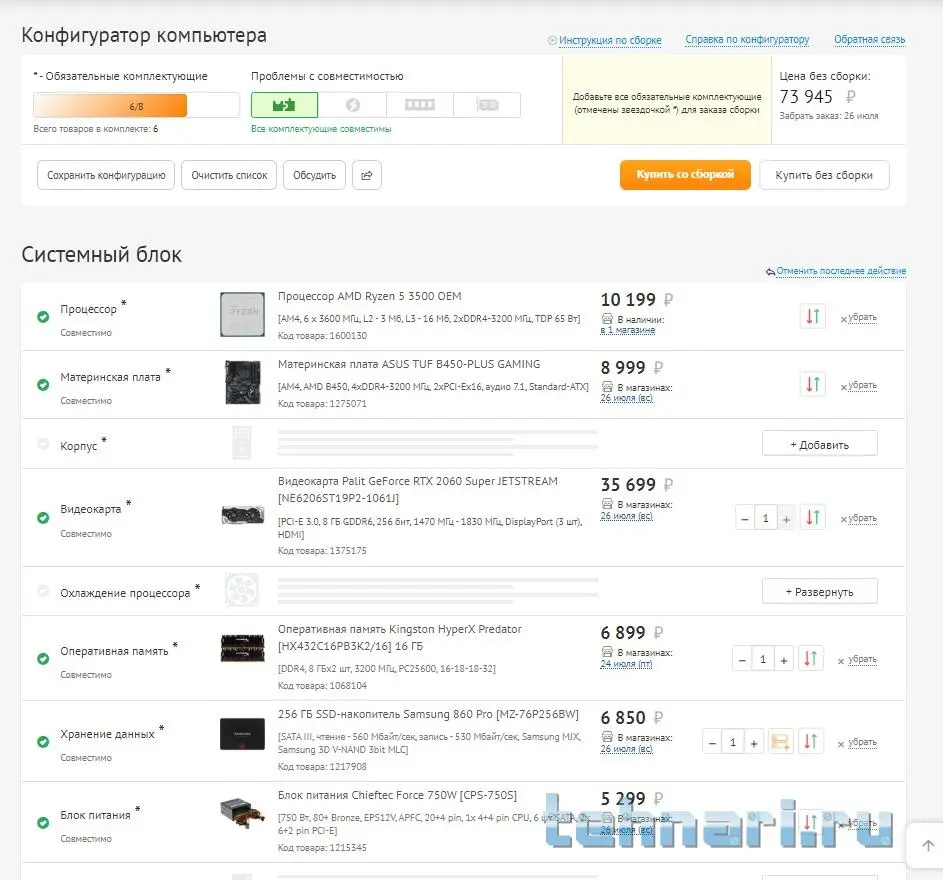
Task: Decrease video card quantity with minus
Action: point(745,518)
